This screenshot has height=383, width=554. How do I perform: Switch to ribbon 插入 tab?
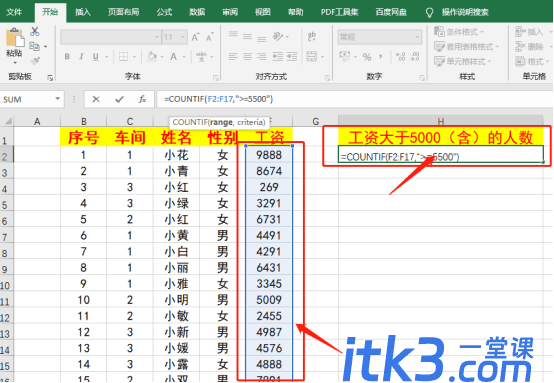pos(83,12)
